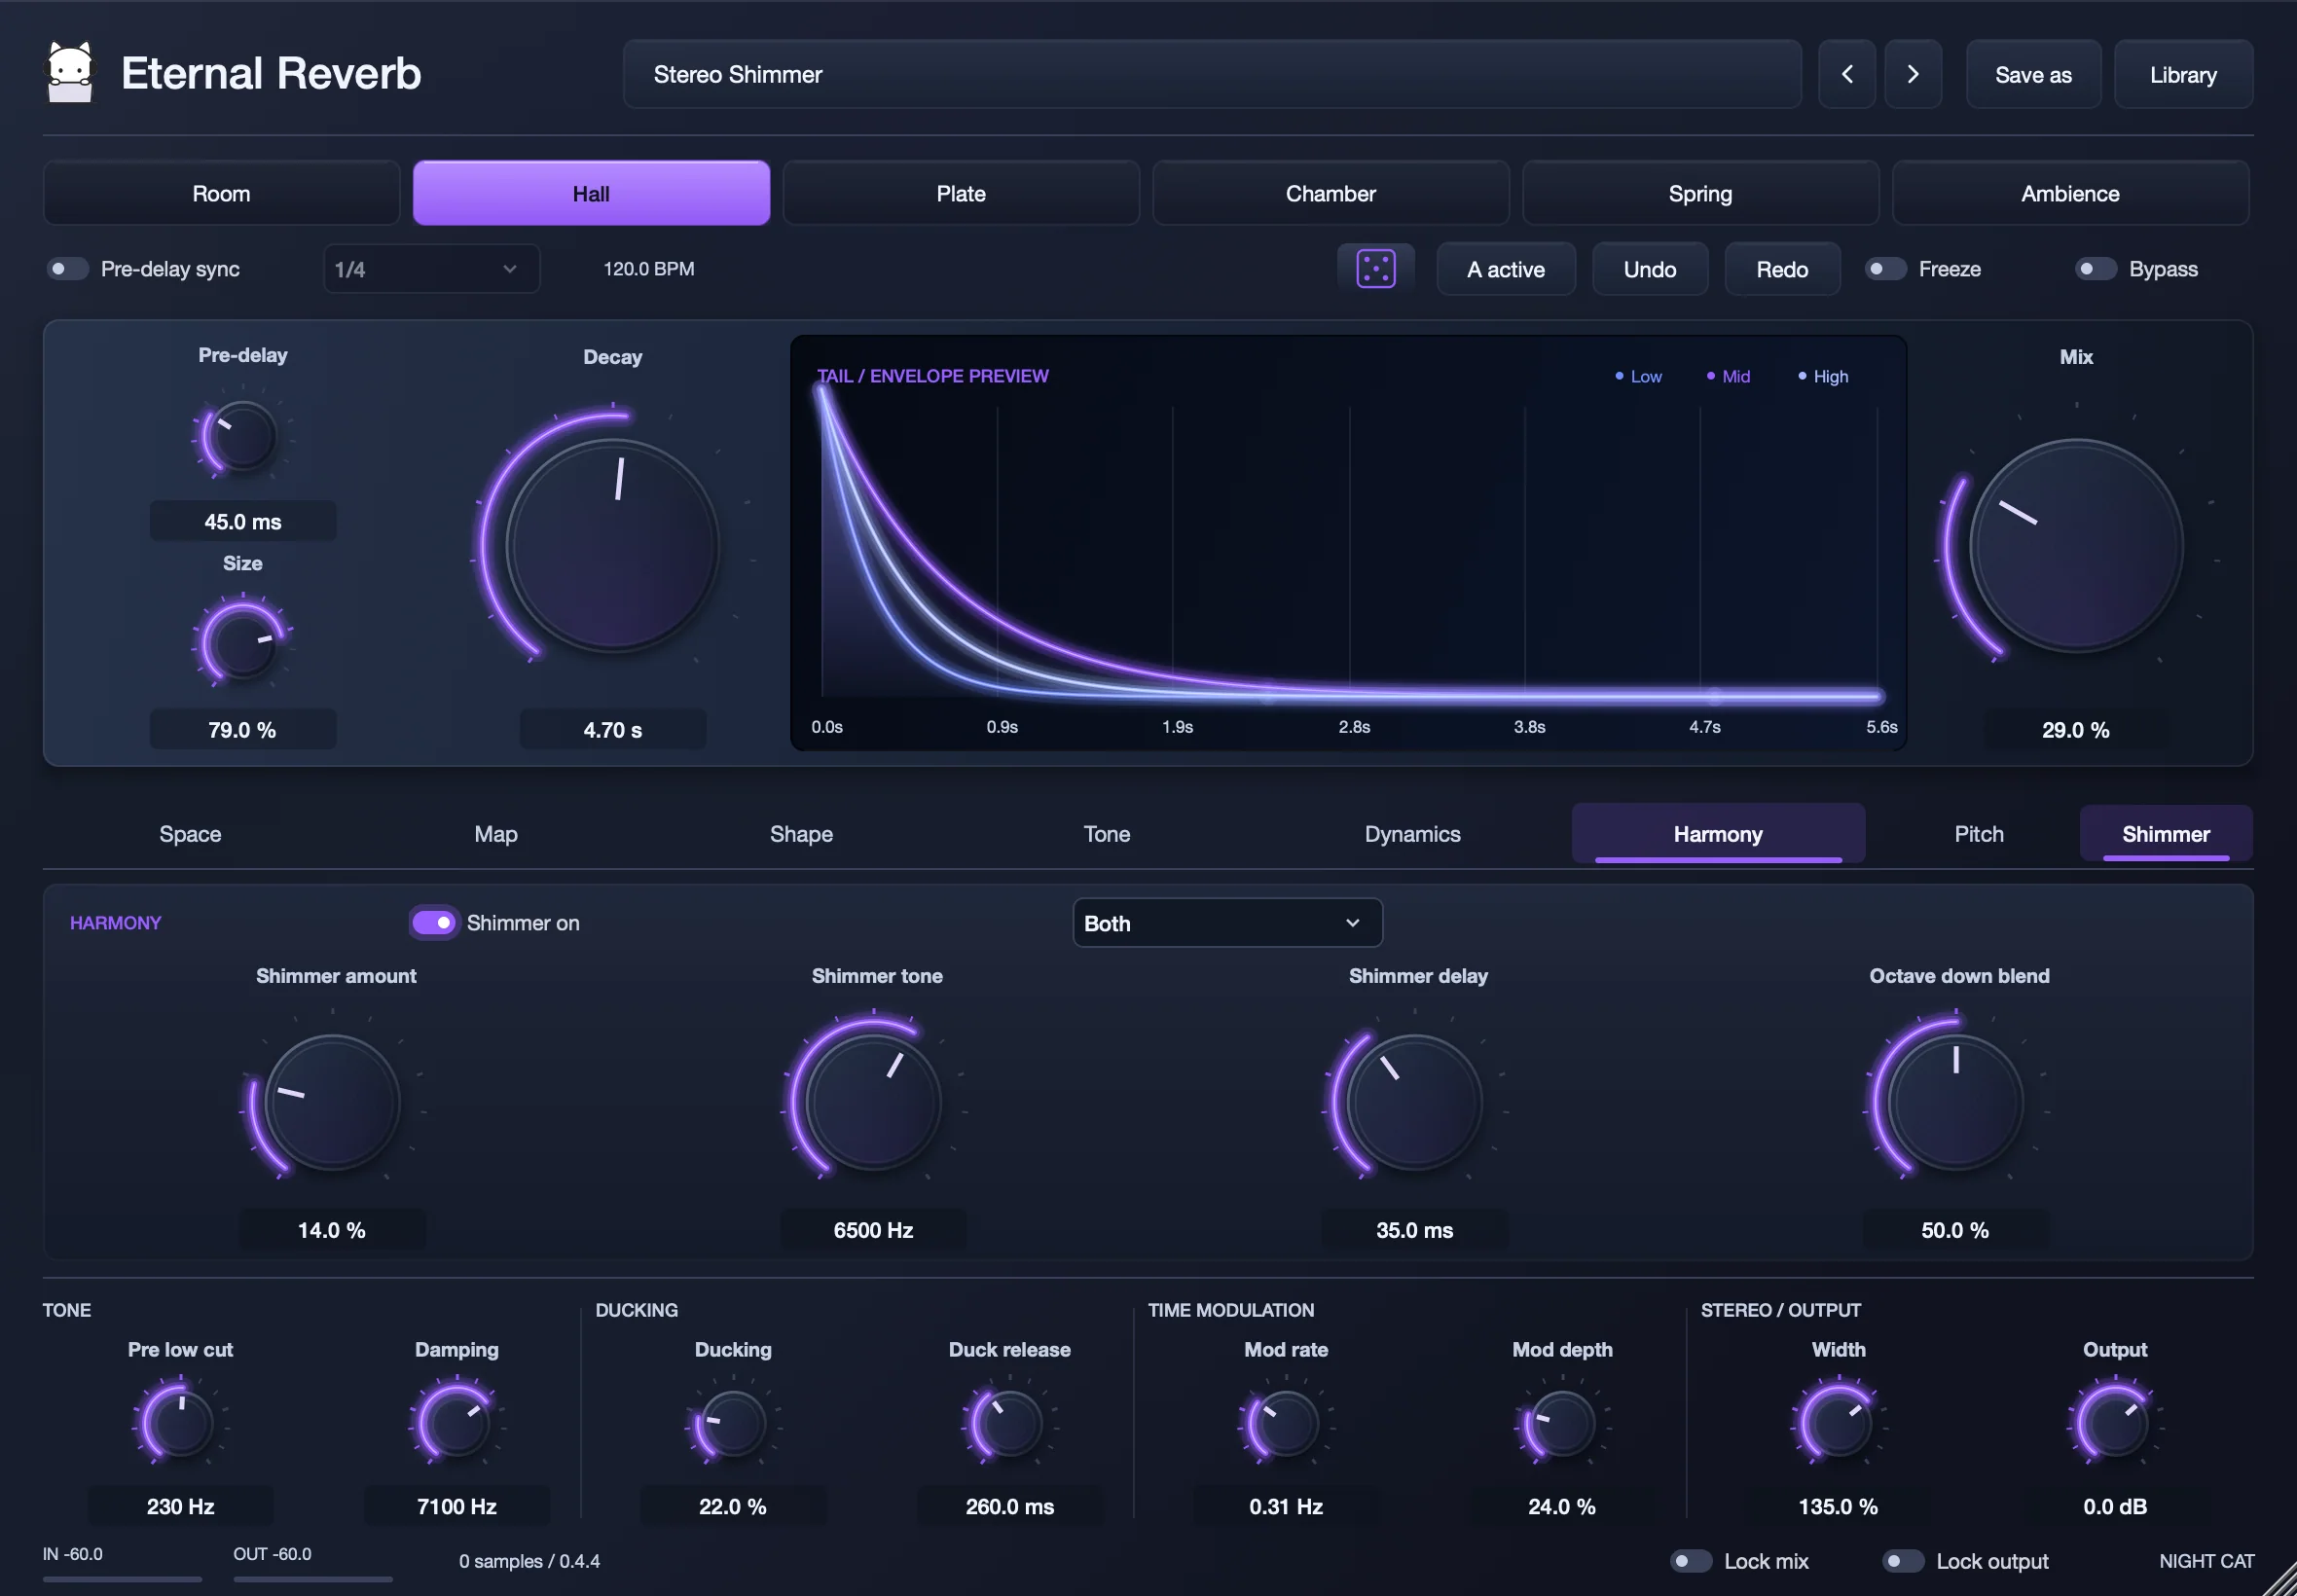Click the A active button

click(1505, 269)
